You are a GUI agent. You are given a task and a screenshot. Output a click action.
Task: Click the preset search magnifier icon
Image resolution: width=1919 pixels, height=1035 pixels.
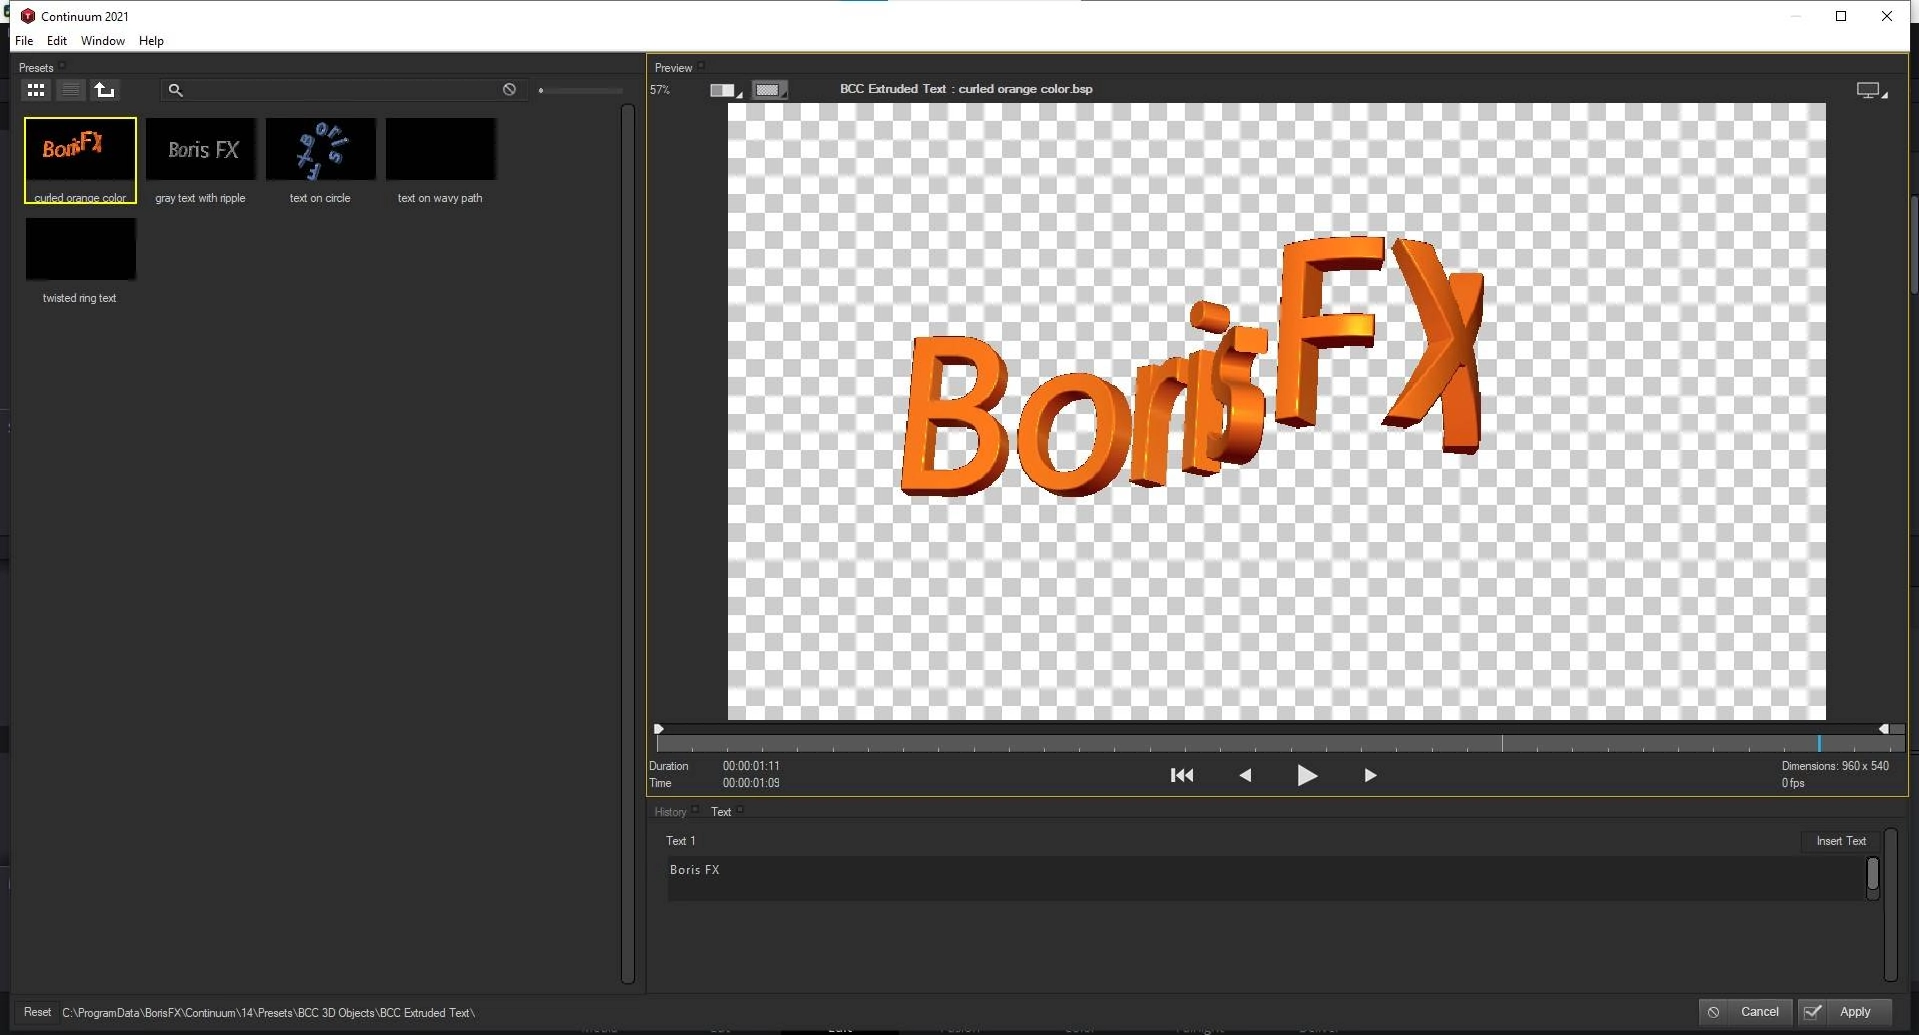175,90
